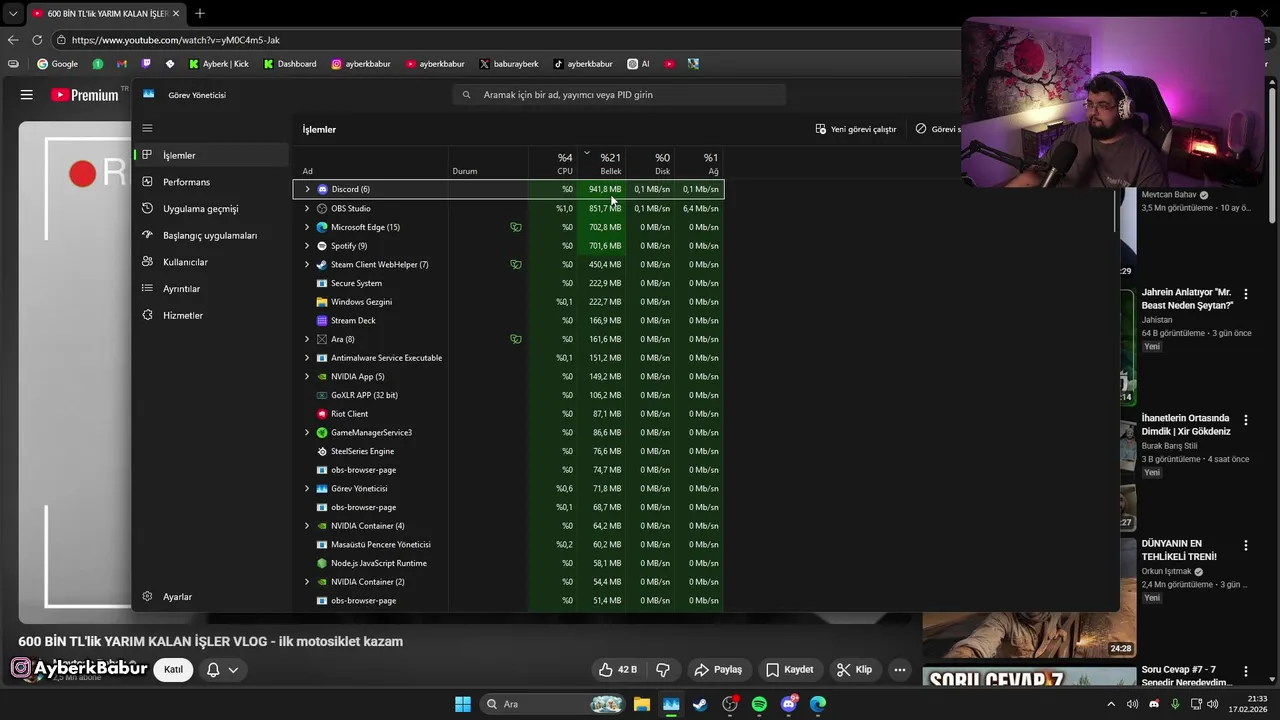This screenshot has width=1280, height=720.
Task: Open the browser tab list dropdown
Action: (13, 14)
